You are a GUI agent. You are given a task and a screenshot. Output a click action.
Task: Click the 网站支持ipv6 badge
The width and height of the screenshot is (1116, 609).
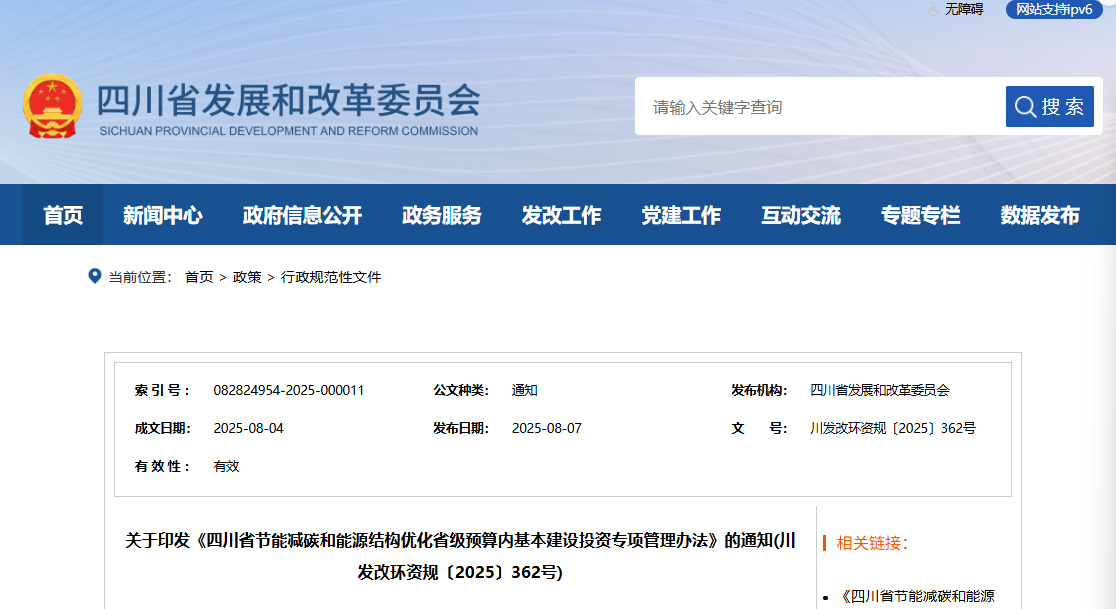[x=1055, y=9]
